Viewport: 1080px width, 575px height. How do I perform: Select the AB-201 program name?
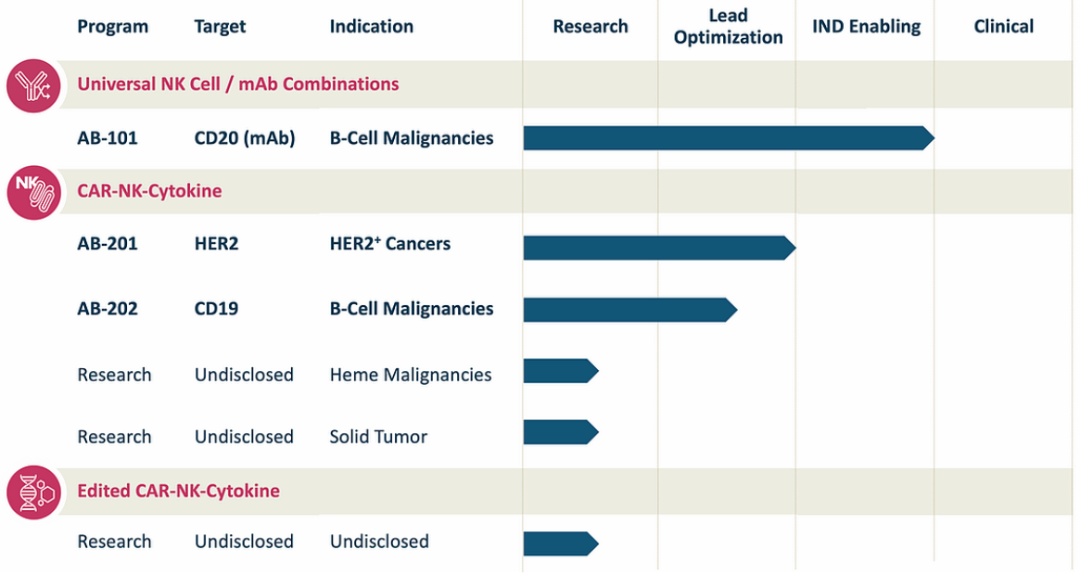pos(107,243)
